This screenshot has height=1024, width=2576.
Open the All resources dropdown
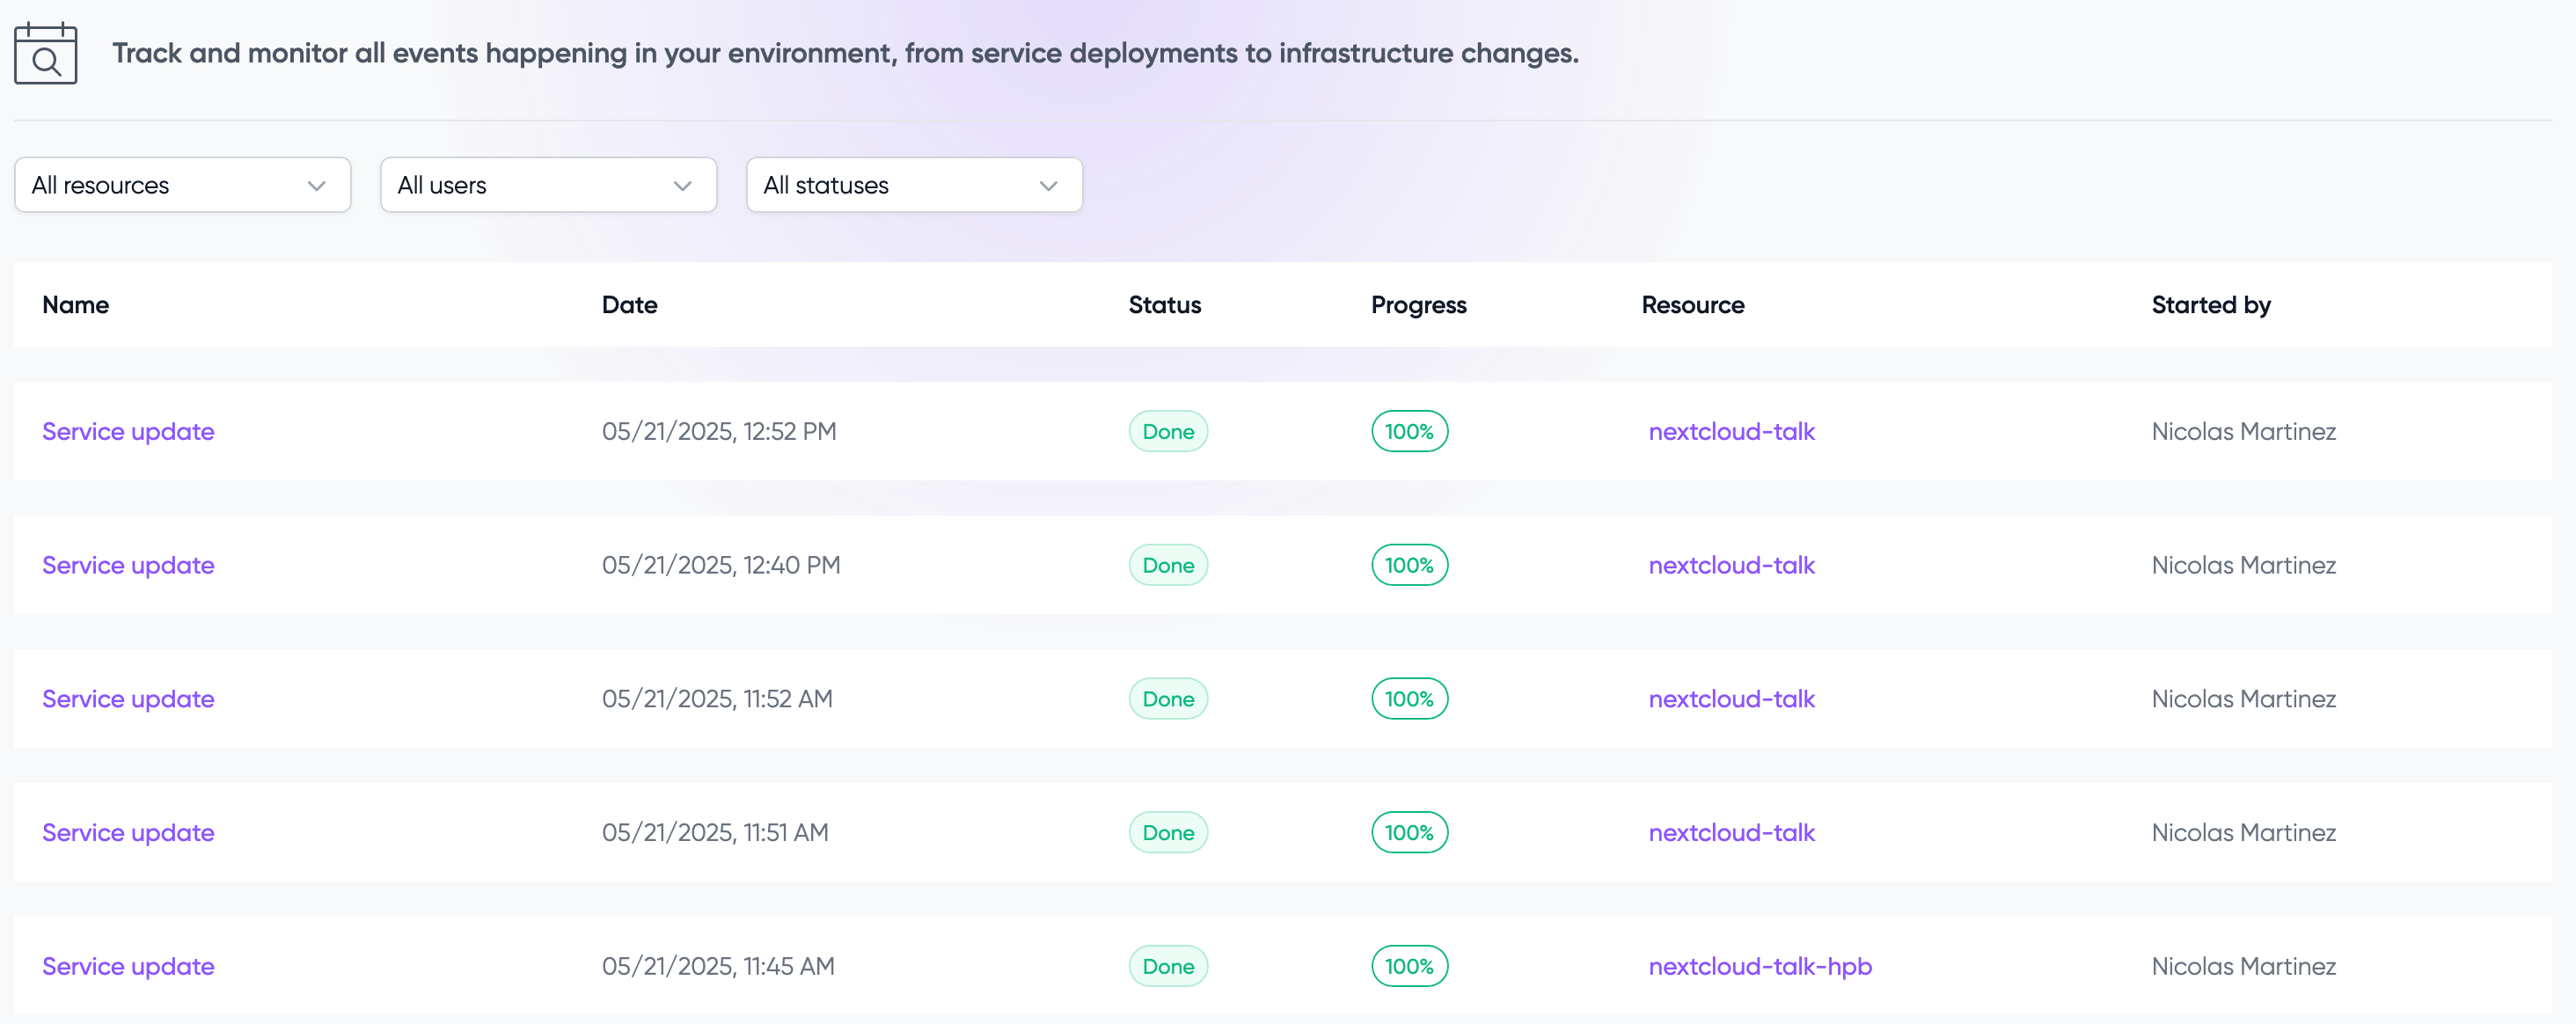click(x=182, y=185)
